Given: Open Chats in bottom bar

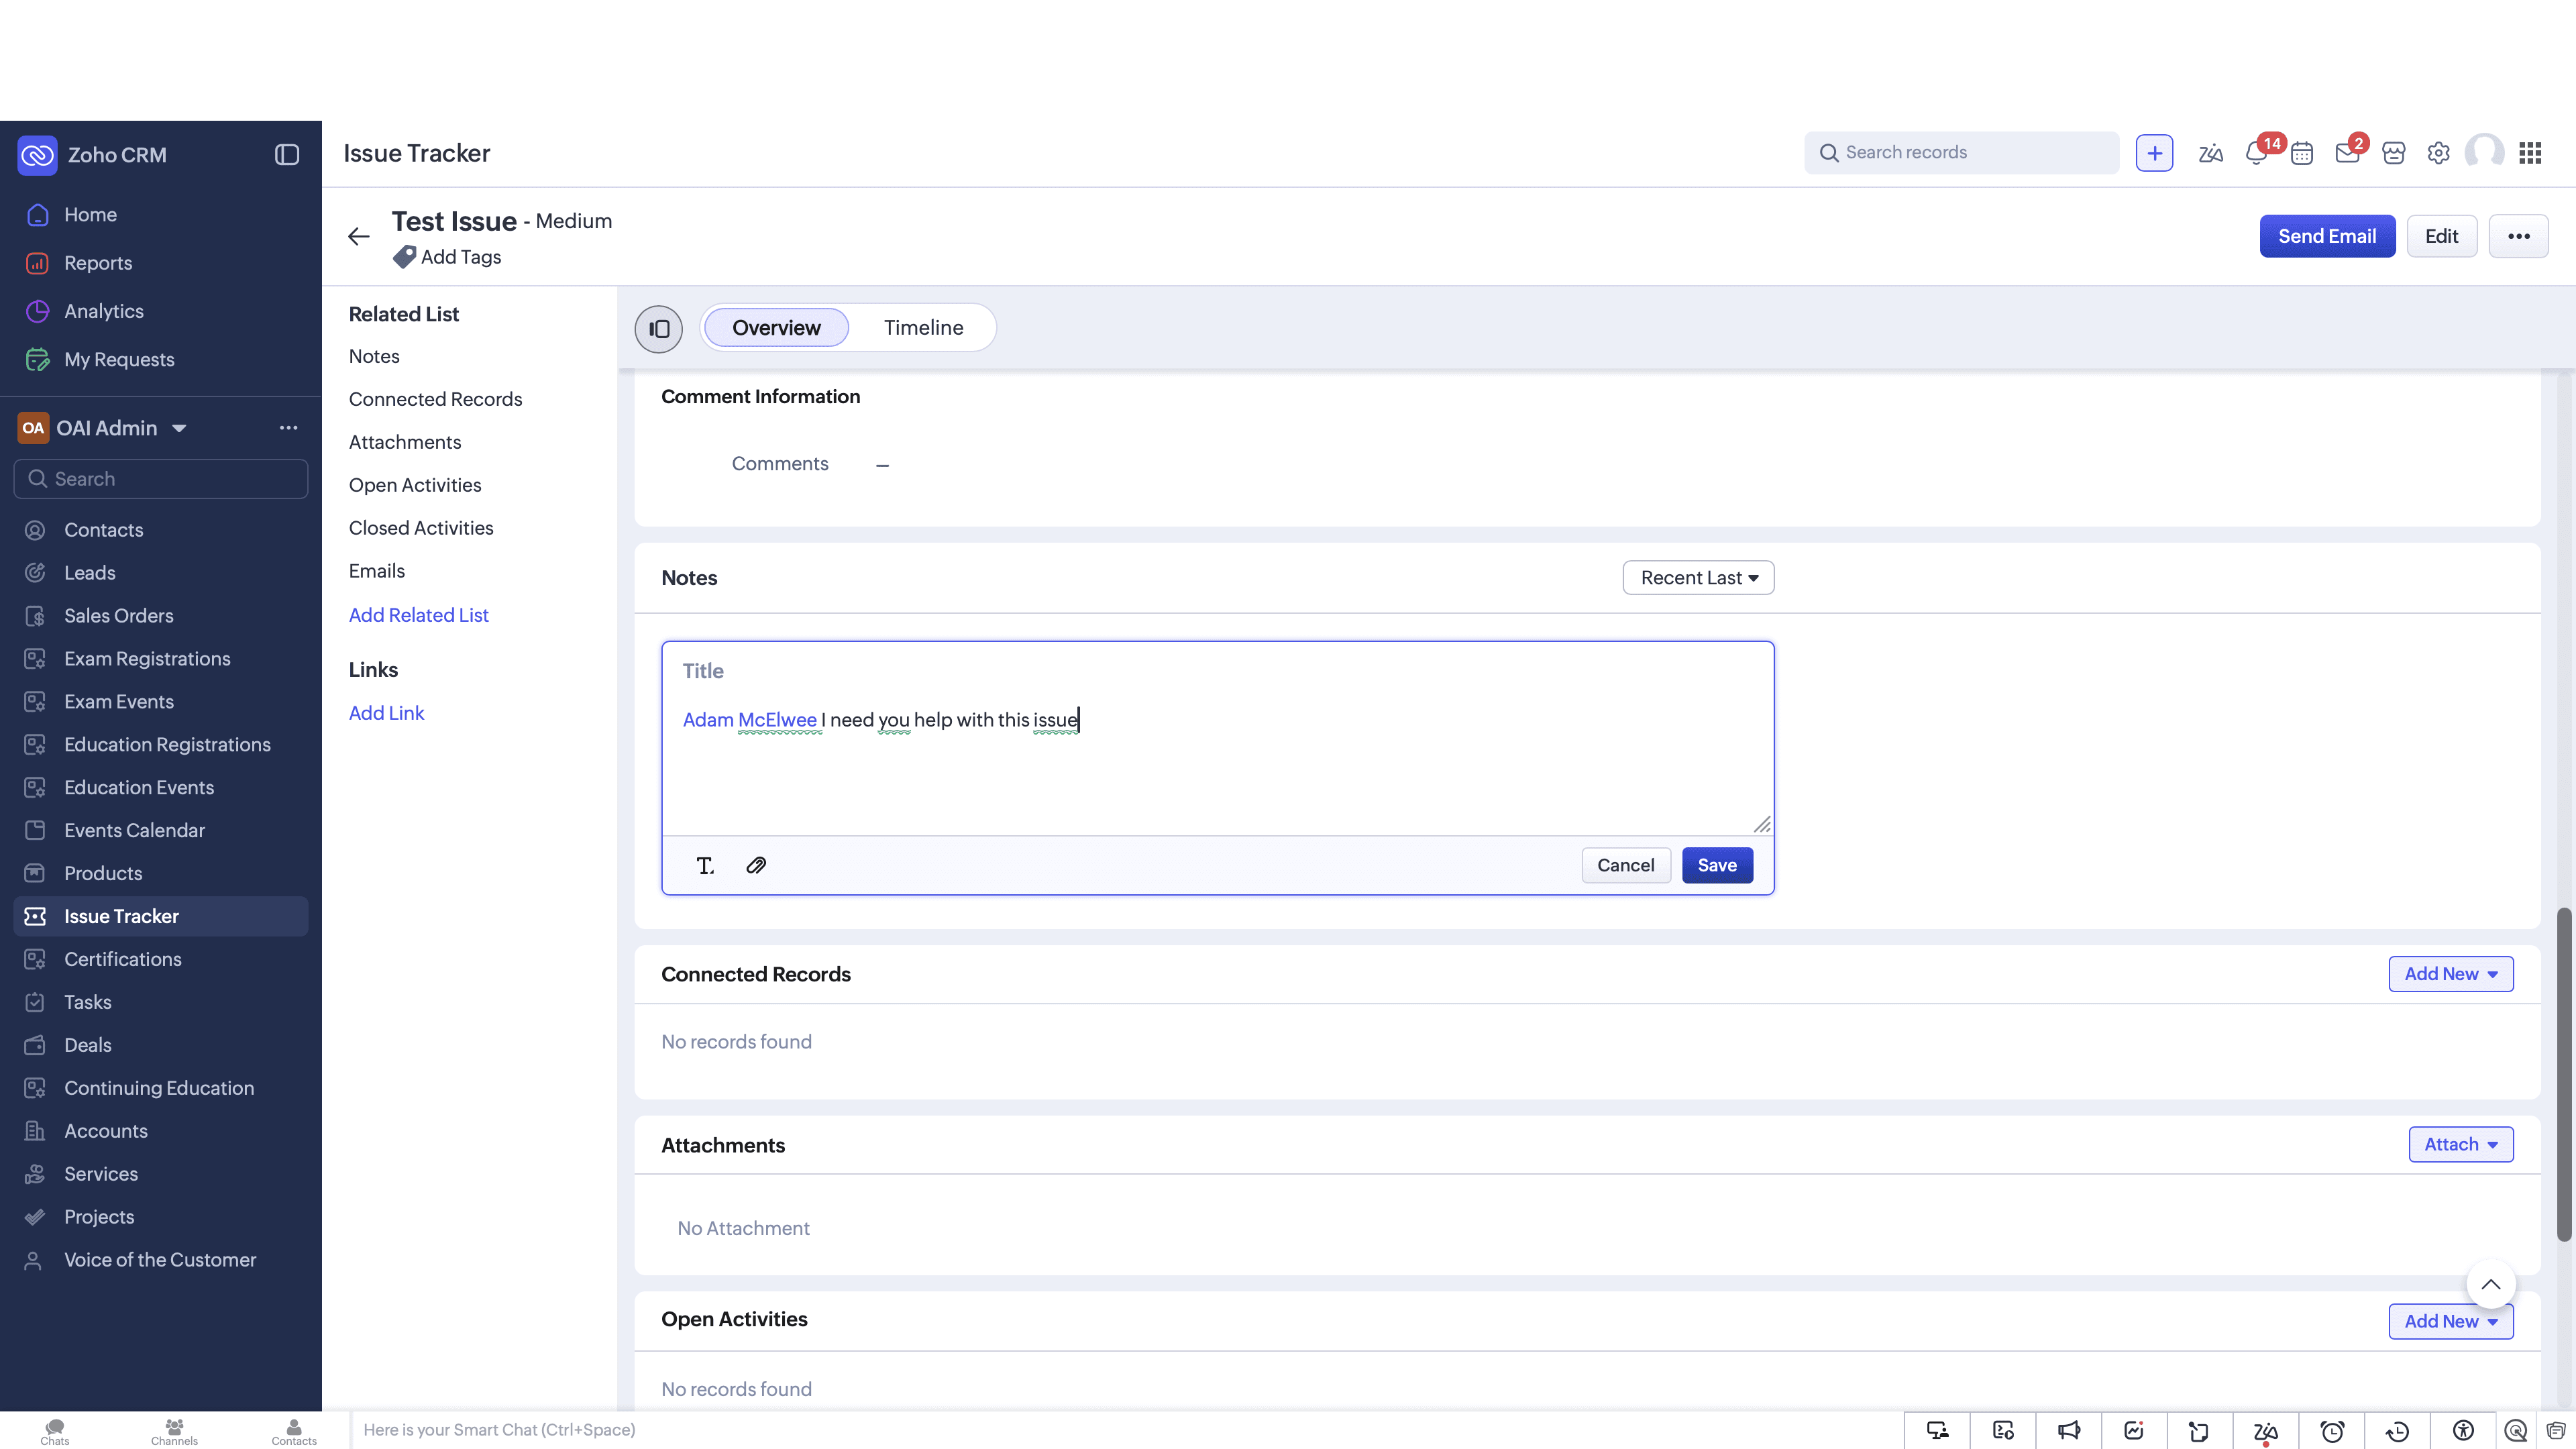Looking at the screenshot, I should coord(55,1431).
